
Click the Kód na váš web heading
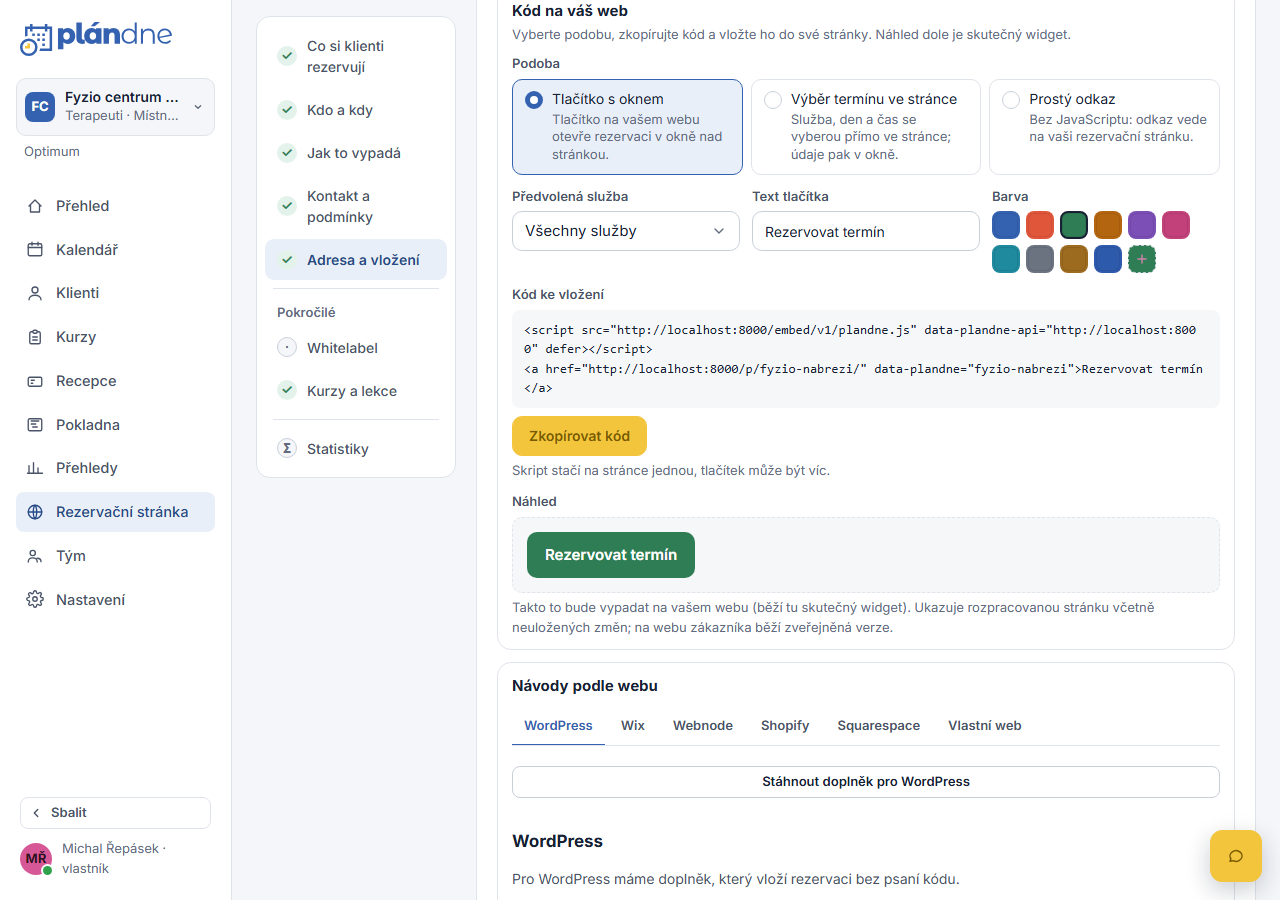pos(570,11)
